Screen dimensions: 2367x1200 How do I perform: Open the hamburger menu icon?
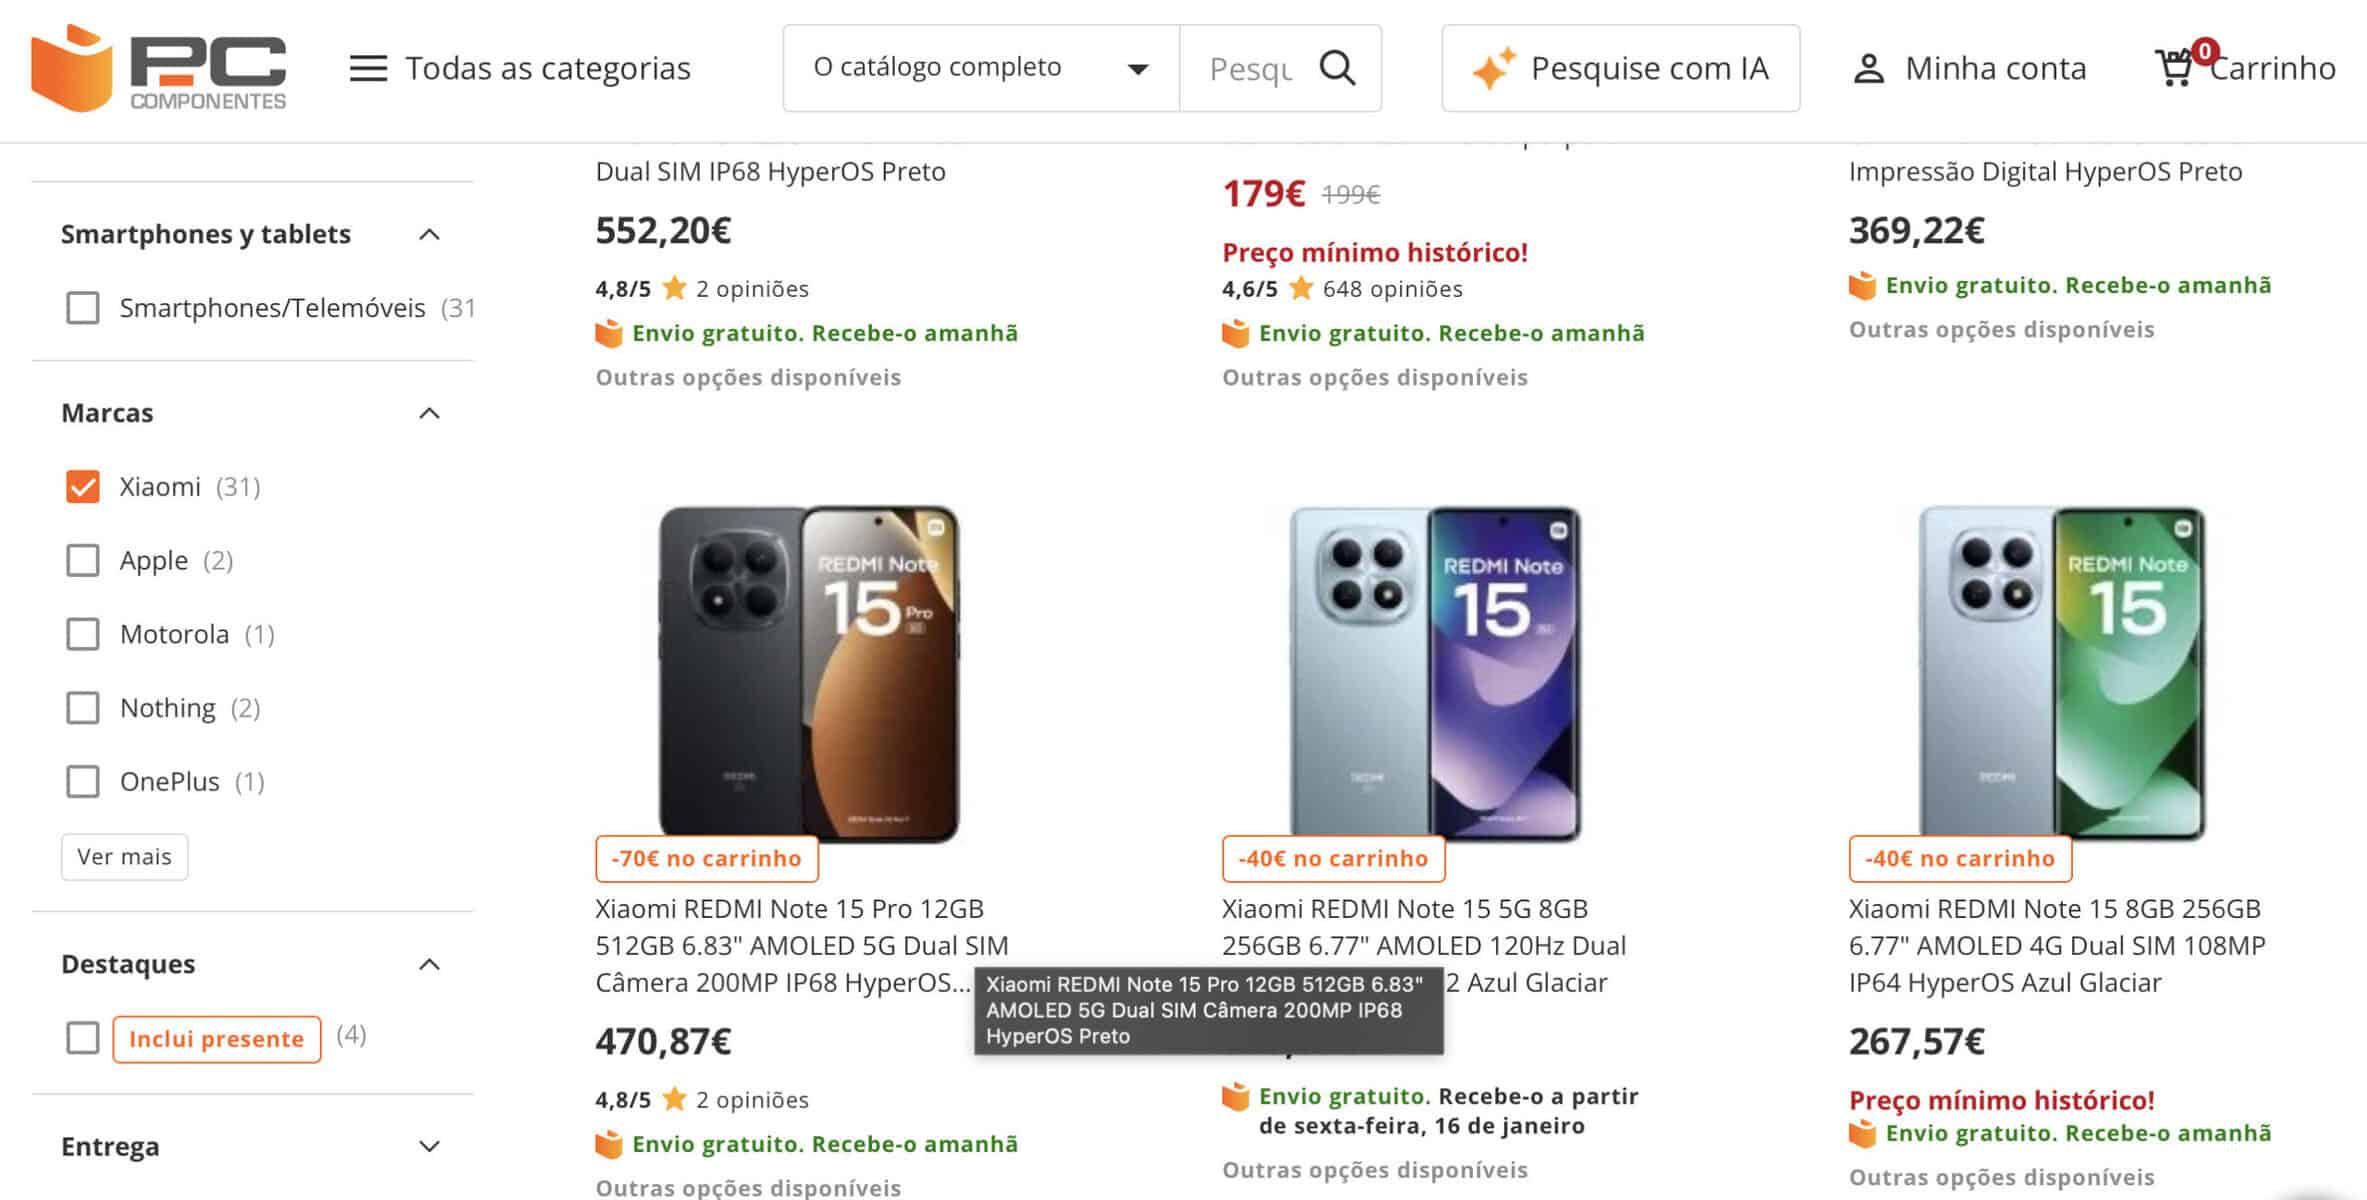pos(367,68)
